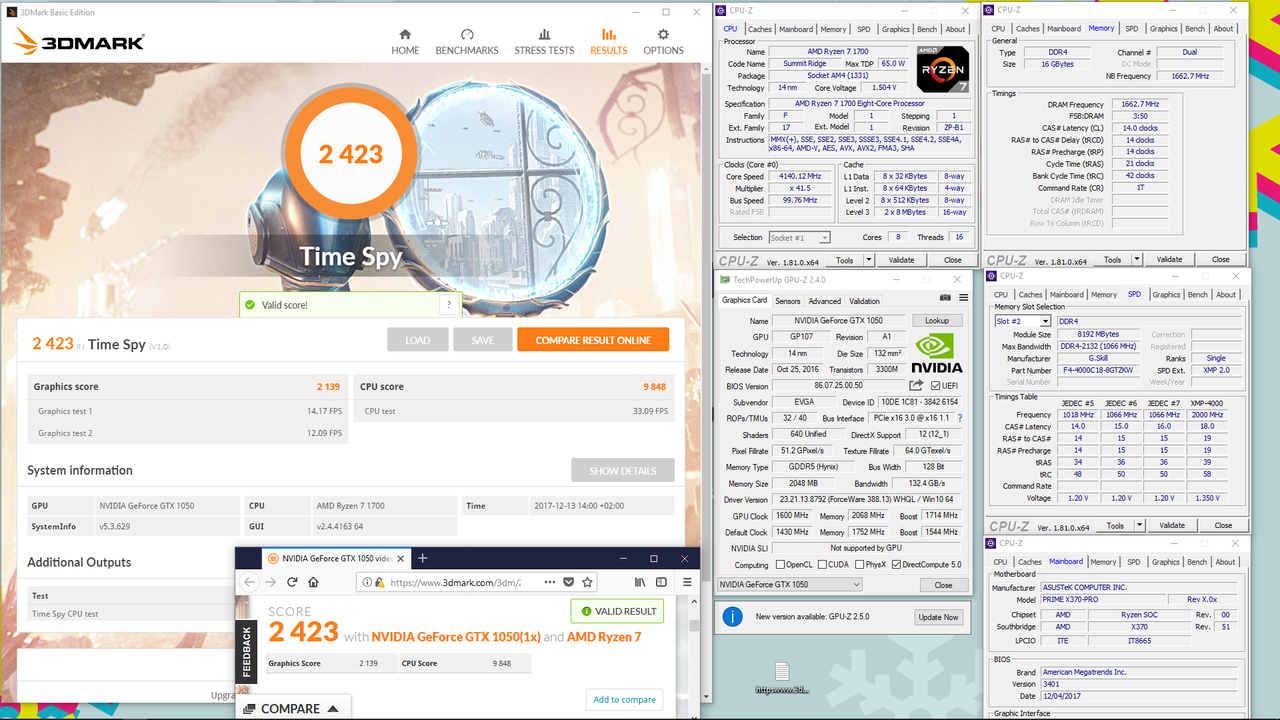Click Close button in GPU-Z
Image resolution: width=1280 pixels, height=720 pixels.
(943, 585)
